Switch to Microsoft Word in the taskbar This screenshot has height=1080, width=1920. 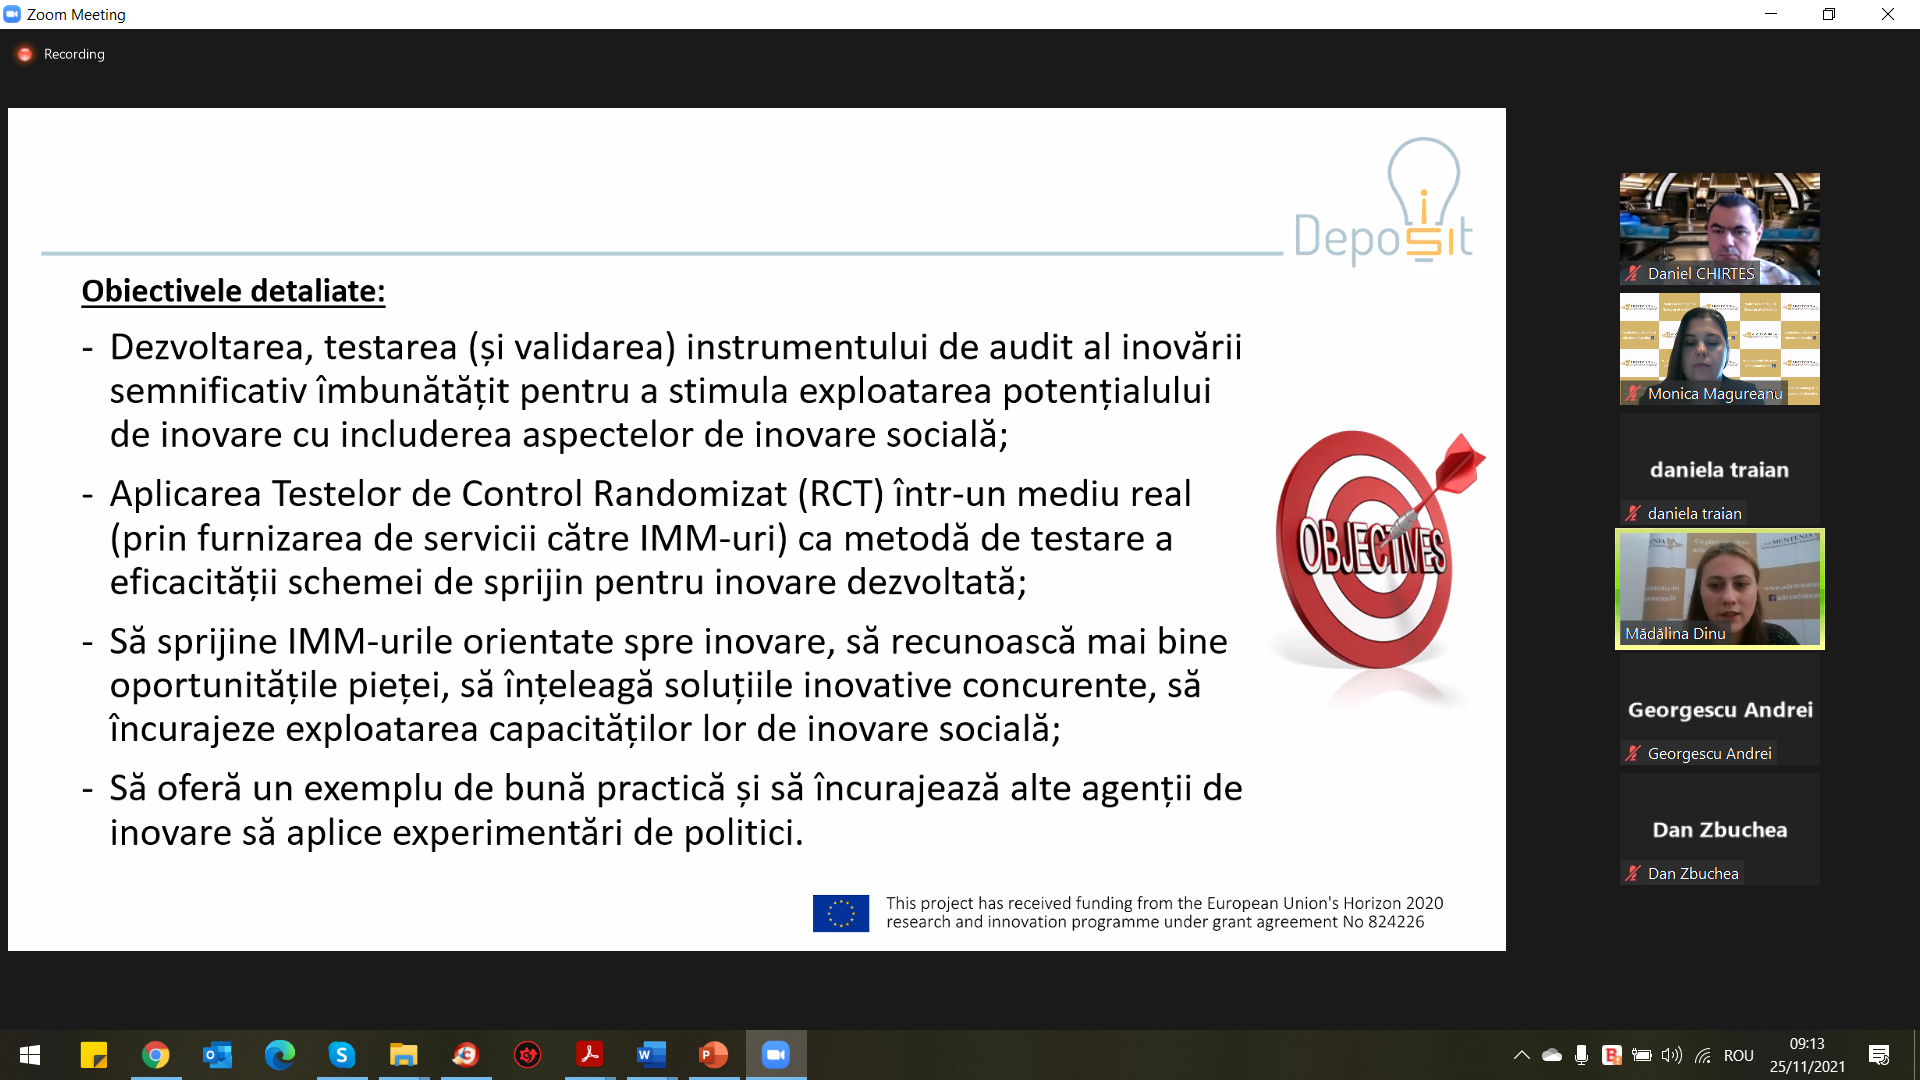(x=652, y=1055)
